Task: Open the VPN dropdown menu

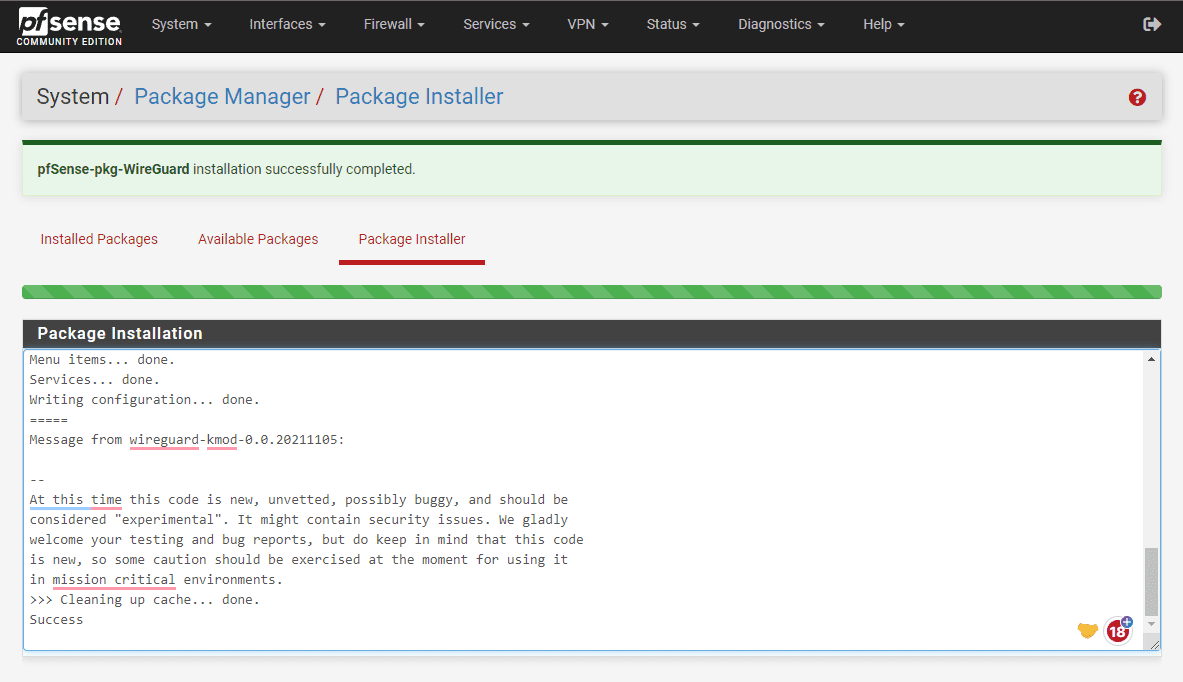Action: tap(588, 24)
